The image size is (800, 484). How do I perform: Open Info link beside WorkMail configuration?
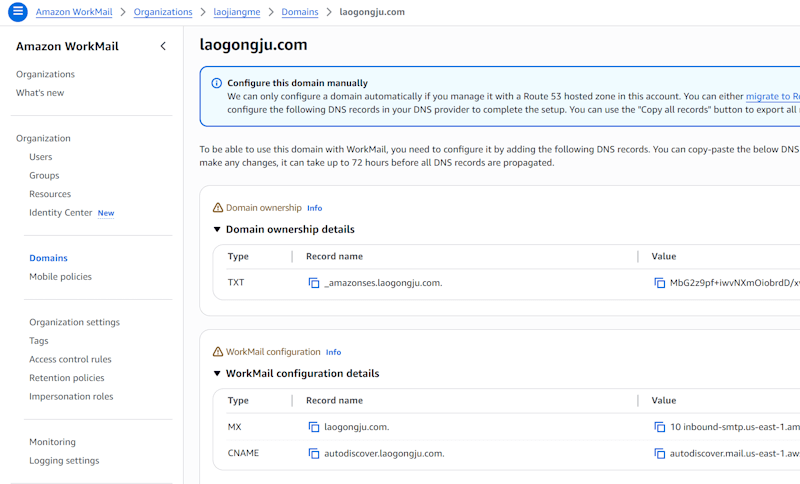[x=333, y=352]
